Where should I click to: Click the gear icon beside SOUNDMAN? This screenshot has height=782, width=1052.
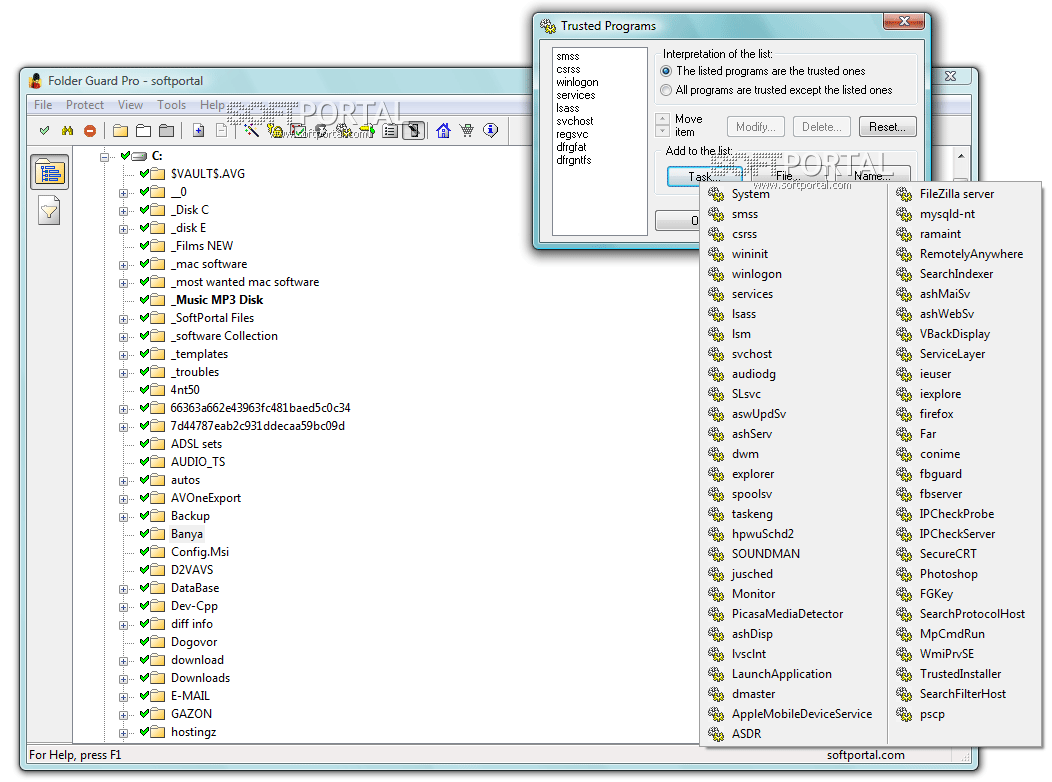716,554
